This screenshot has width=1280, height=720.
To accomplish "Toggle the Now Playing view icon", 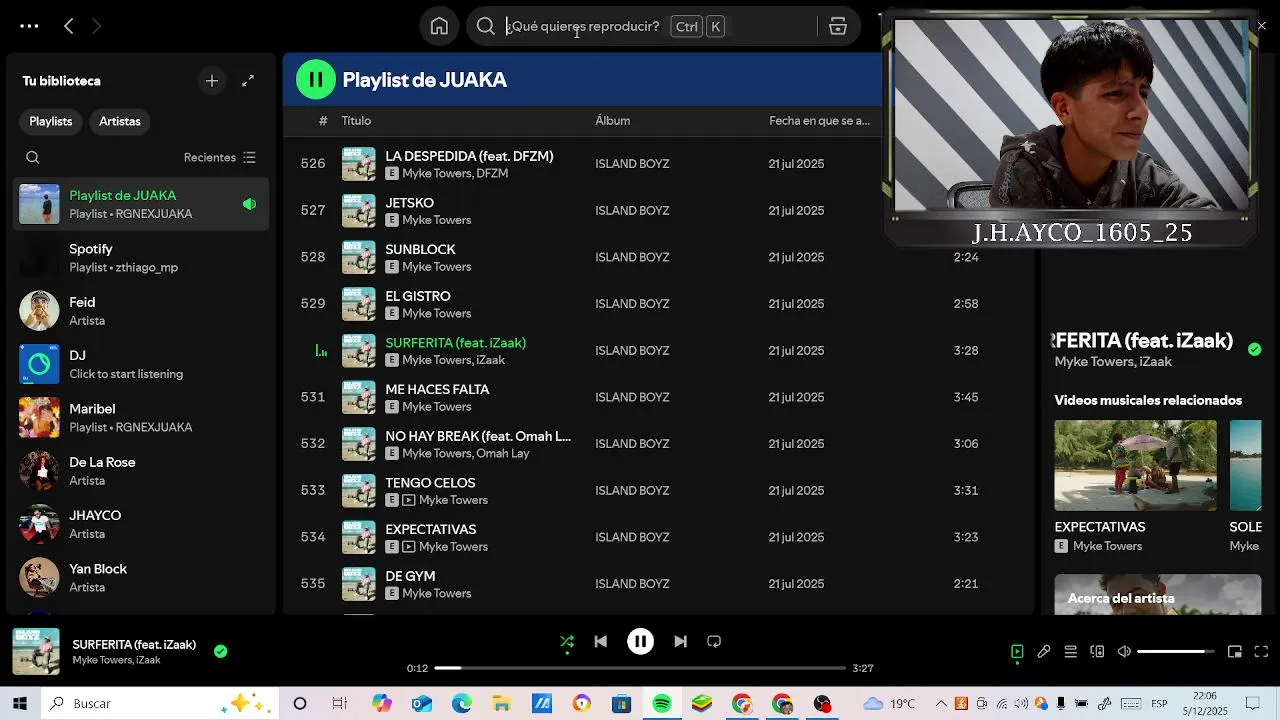I will 1017,652.
